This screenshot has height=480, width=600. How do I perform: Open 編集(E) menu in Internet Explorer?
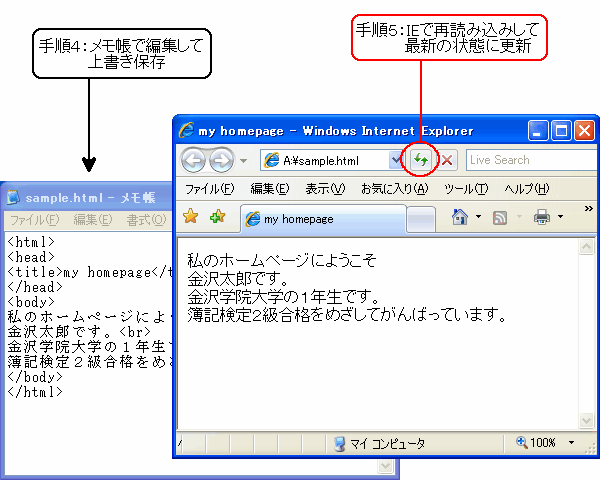click(x=269, y=189)
